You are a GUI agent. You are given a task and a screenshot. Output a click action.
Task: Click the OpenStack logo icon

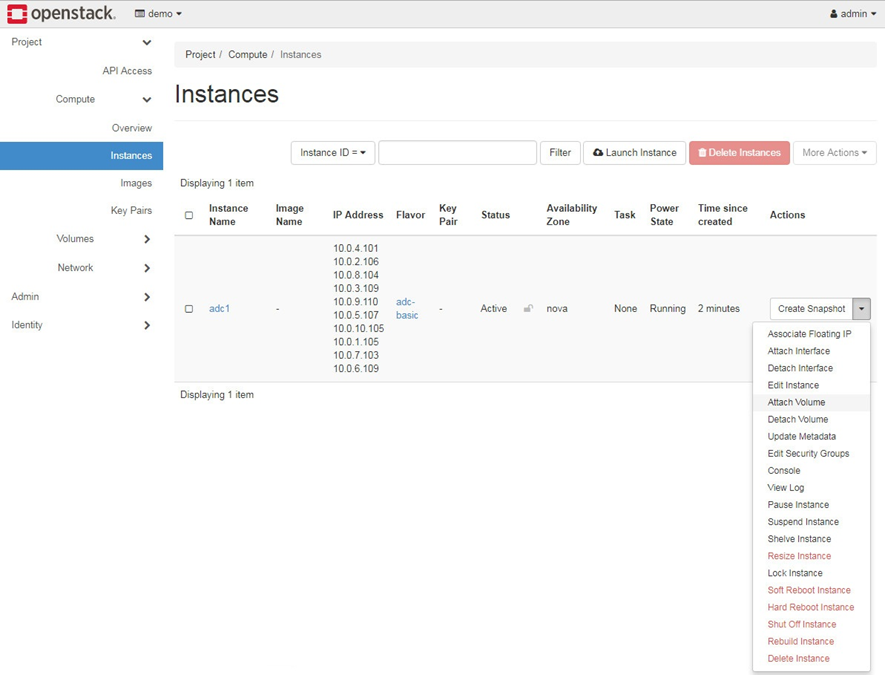pos(17,14)
